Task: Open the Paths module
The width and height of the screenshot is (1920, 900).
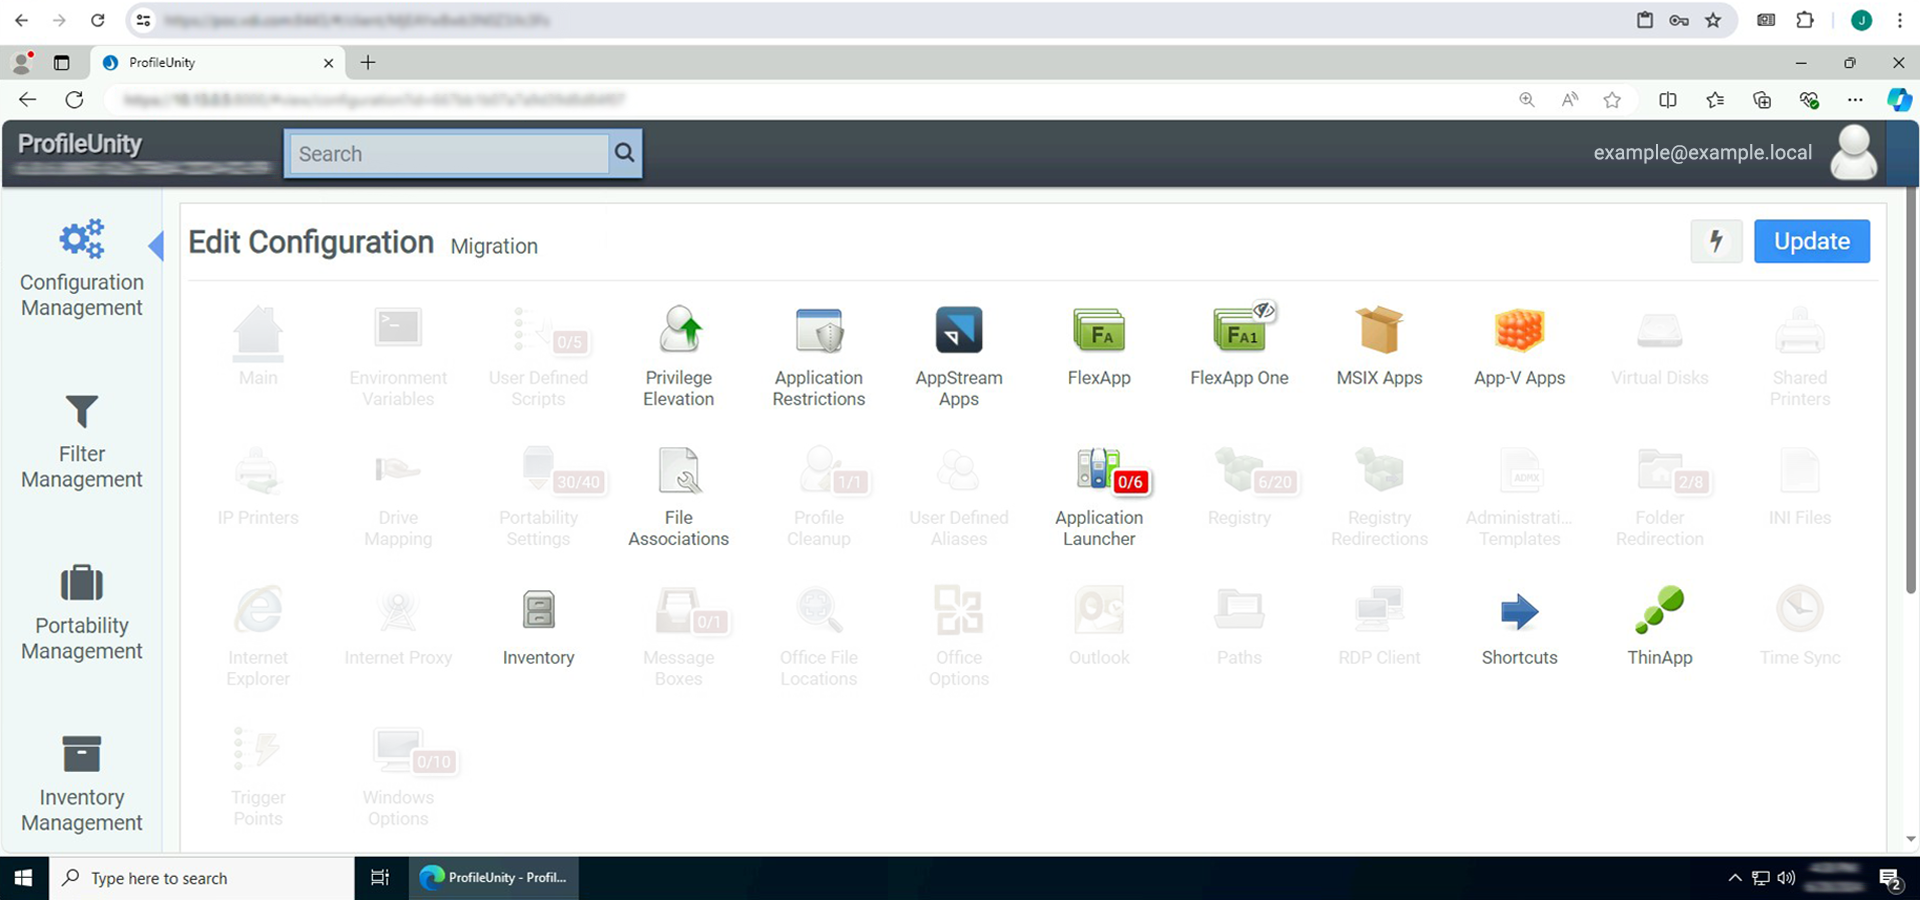Action: click(1239, 626)
